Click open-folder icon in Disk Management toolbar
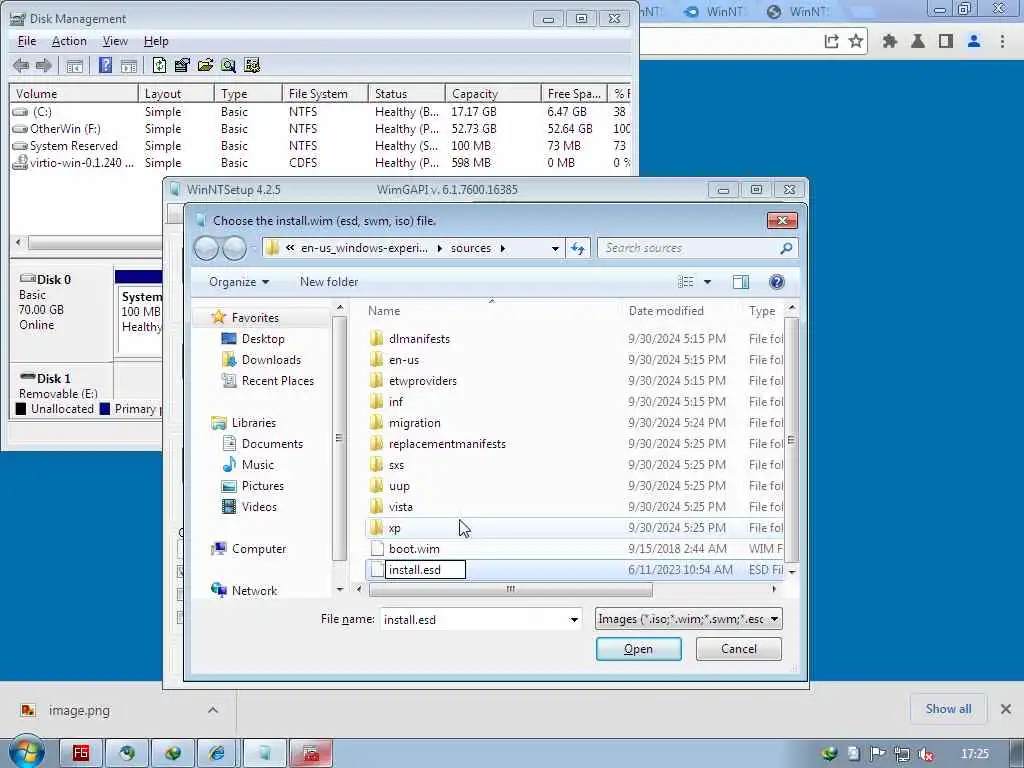Image resolution: width=1024 pixels, height=768 pixels. point(205,65)
